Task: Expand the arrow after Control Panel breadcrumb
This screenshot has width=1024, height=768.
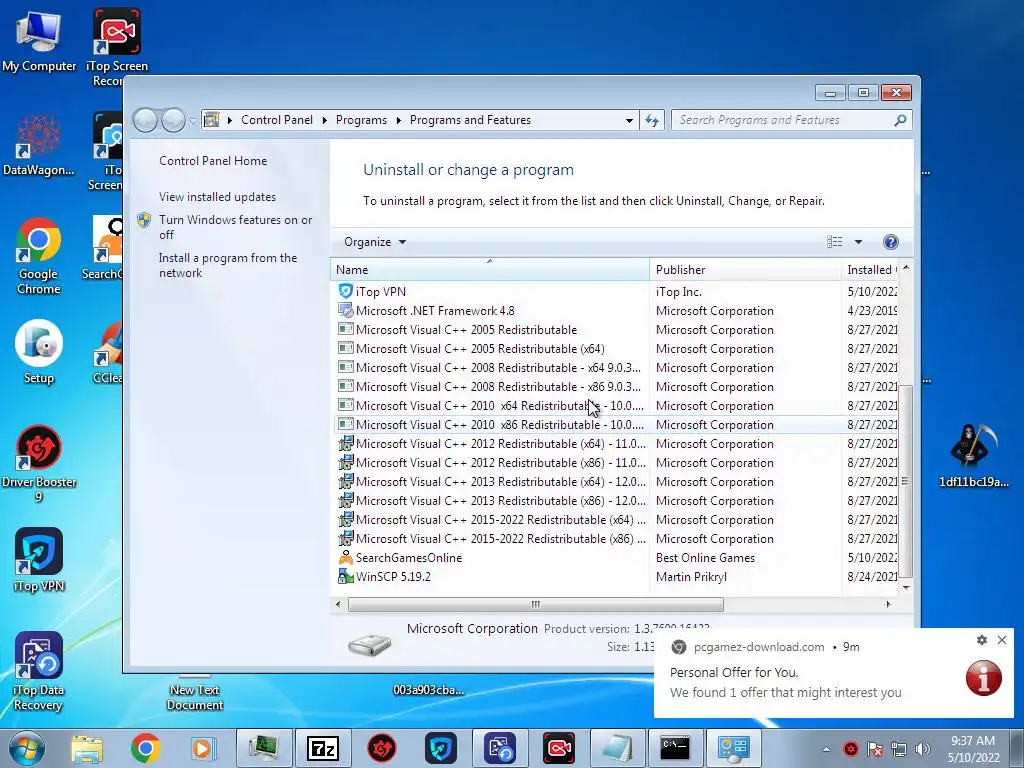Action: coord(325,120)
